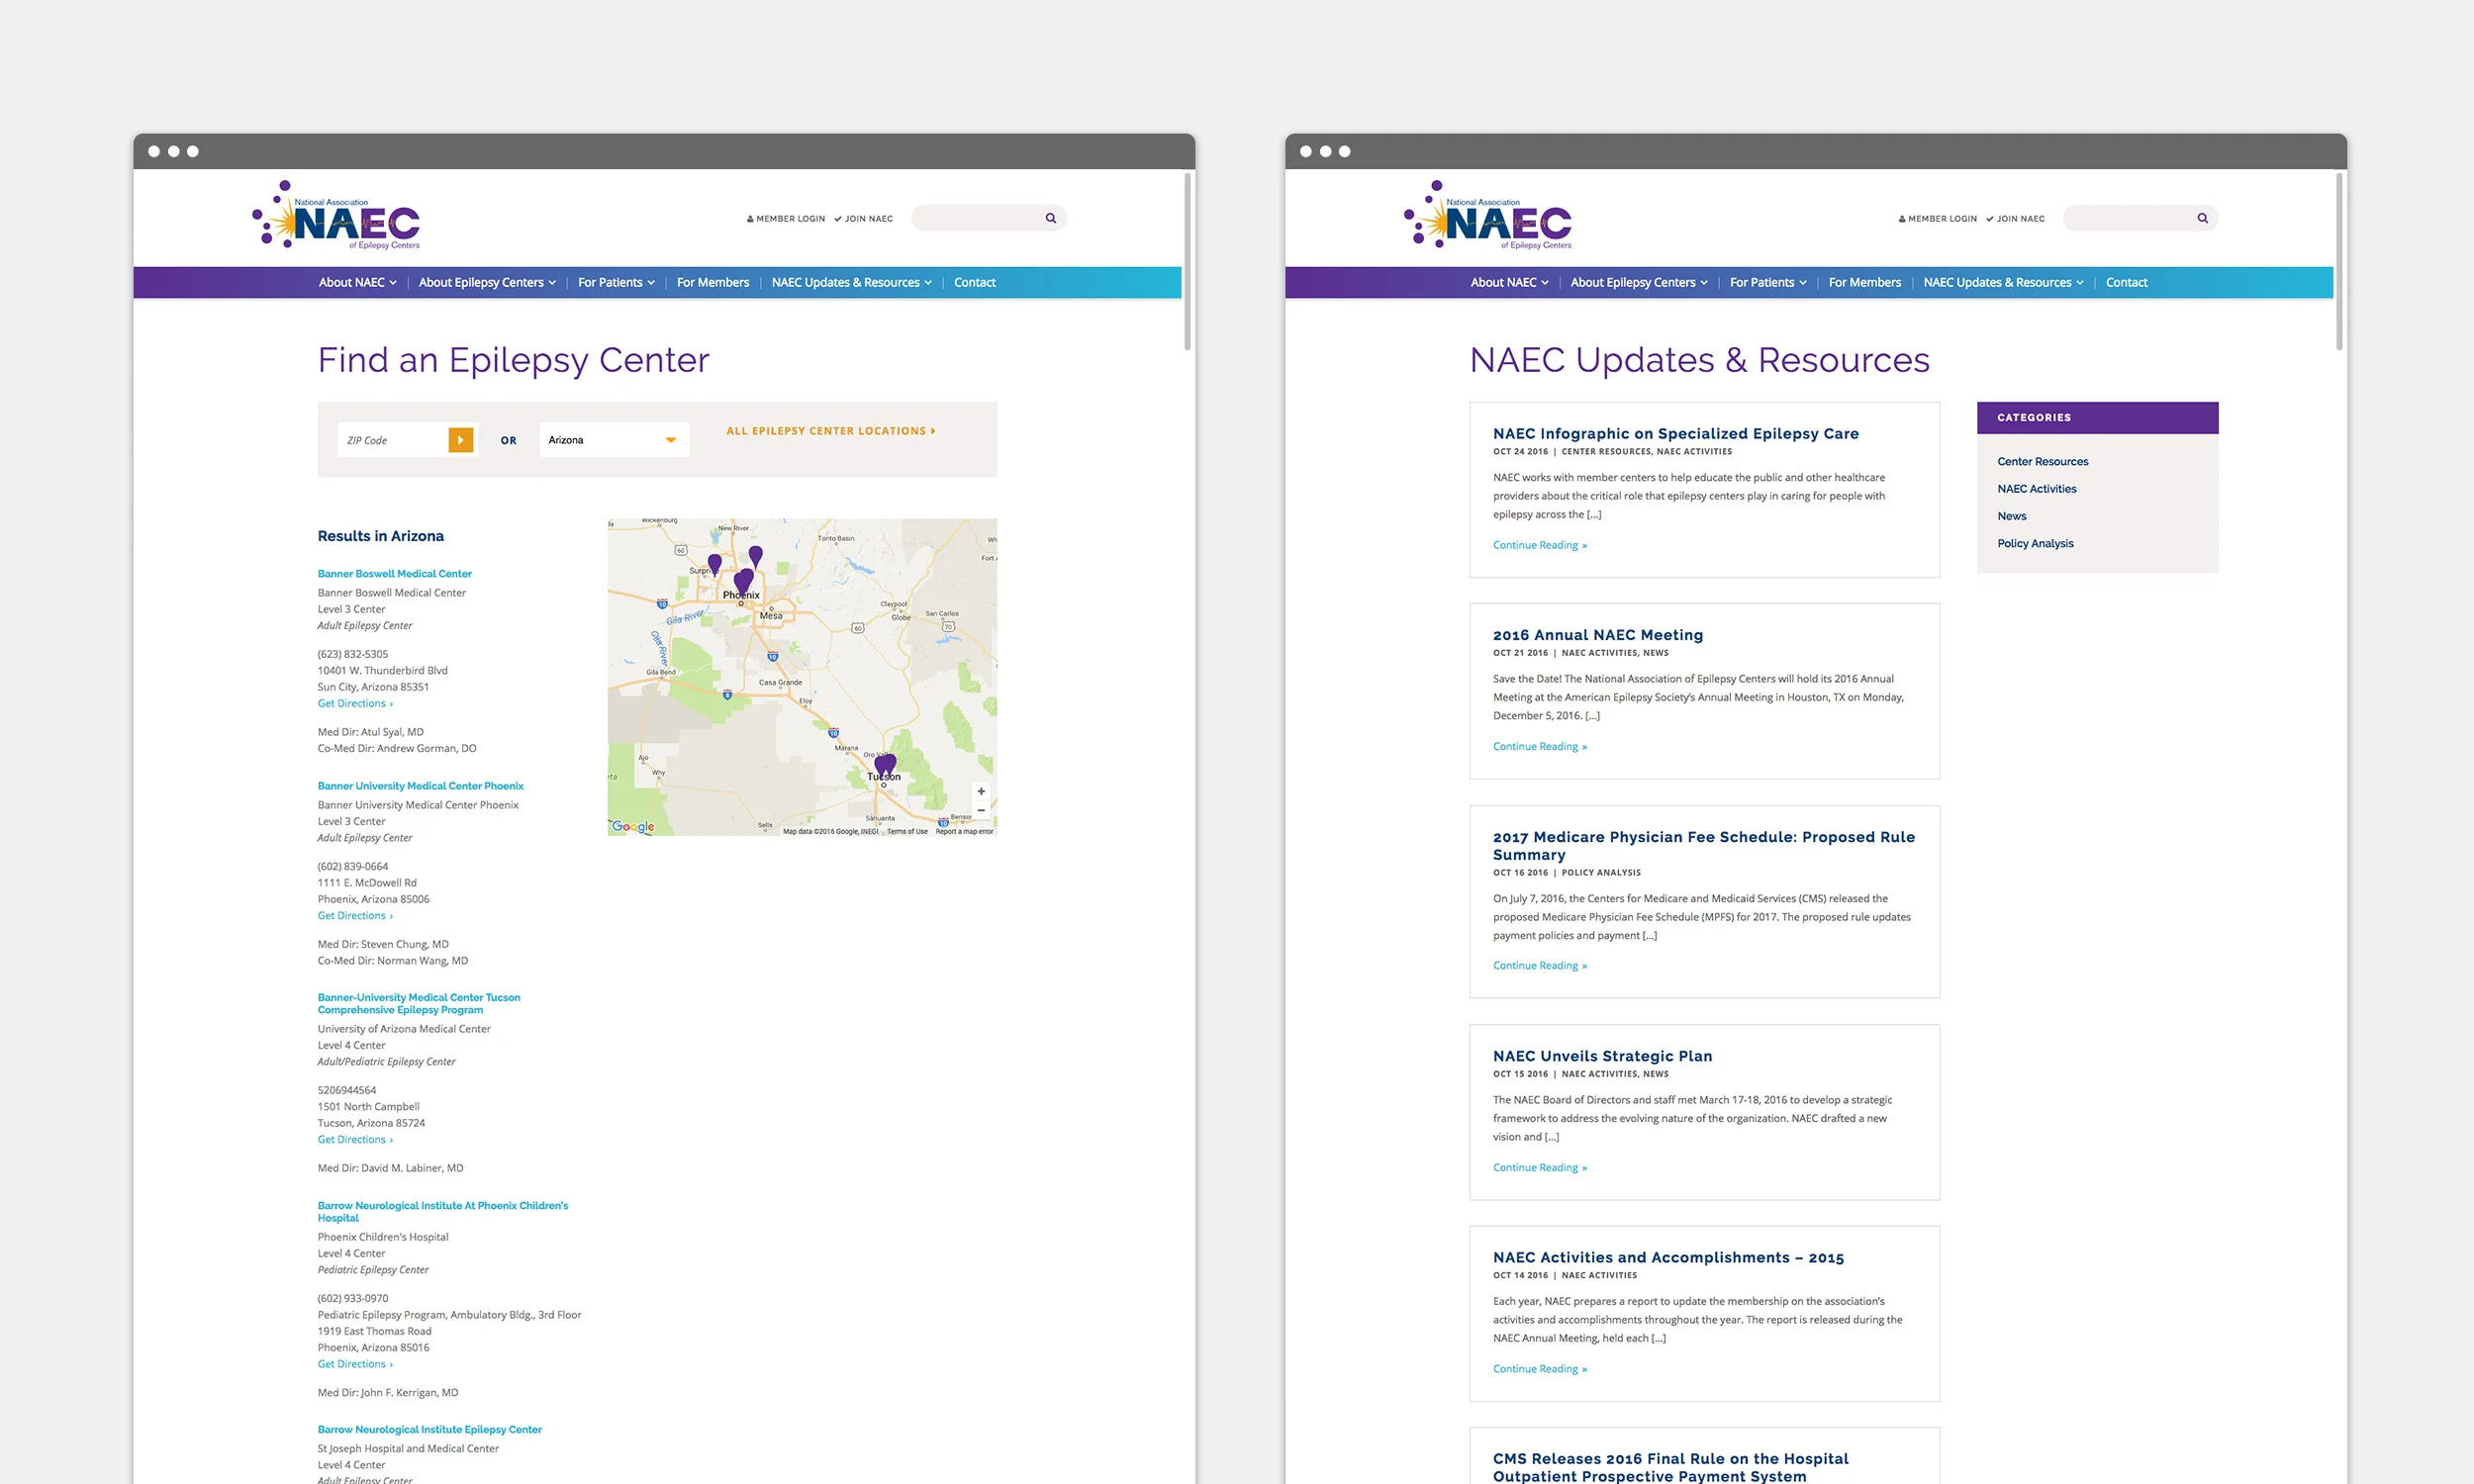Open NAEC Activities and Accomplishments 2015 post

[x=1668, y=1257]
